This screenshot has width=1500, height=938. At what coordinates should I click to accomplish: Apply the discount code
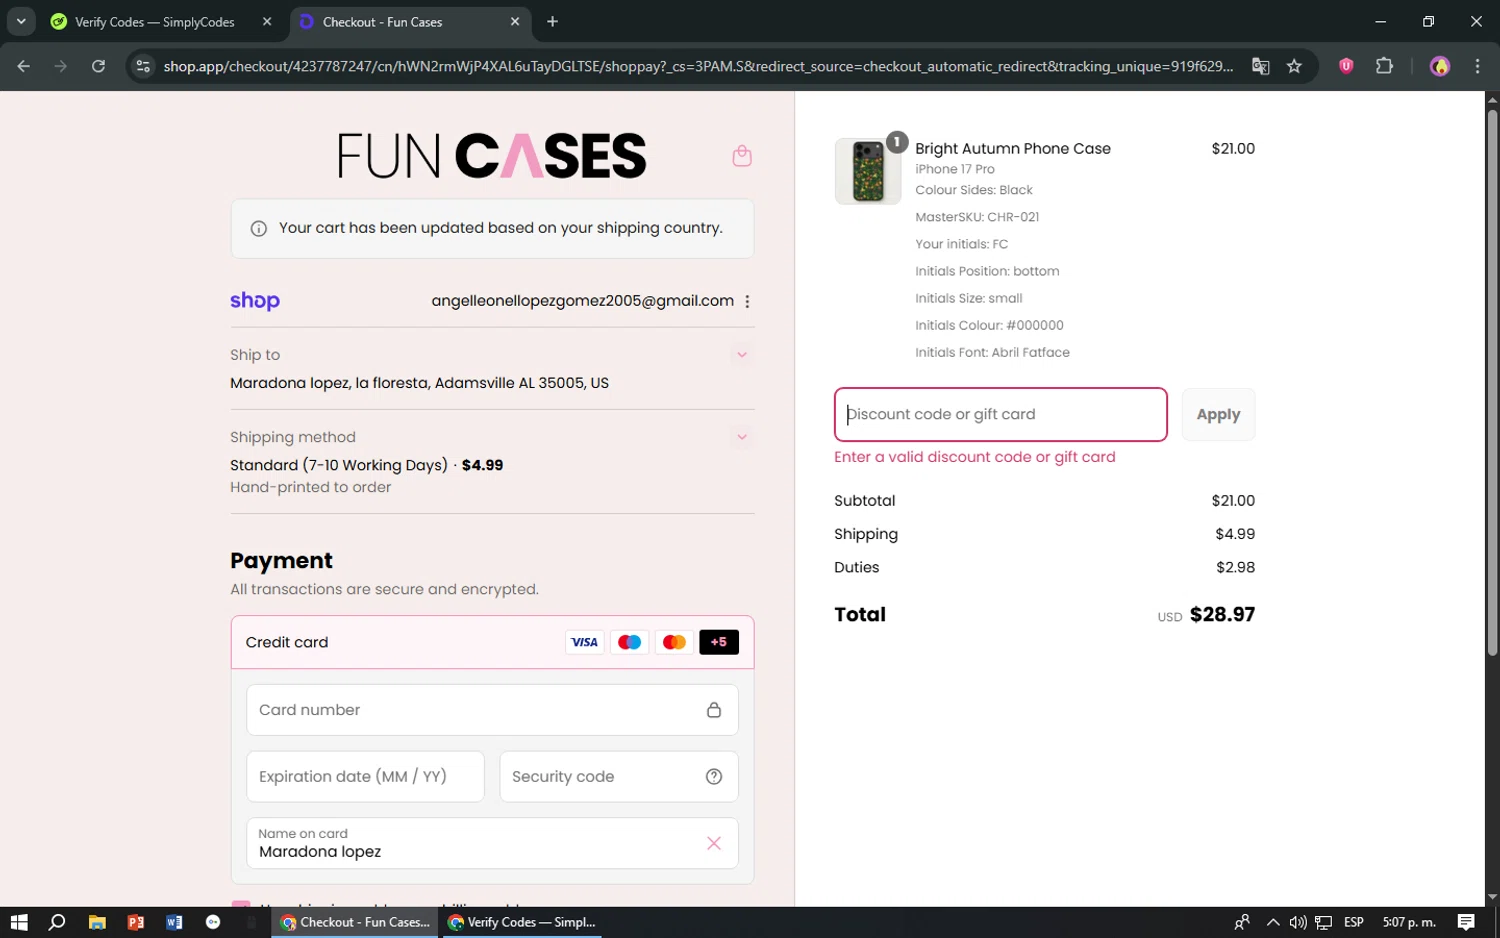pyautogui.click(x=1218, y=414)
